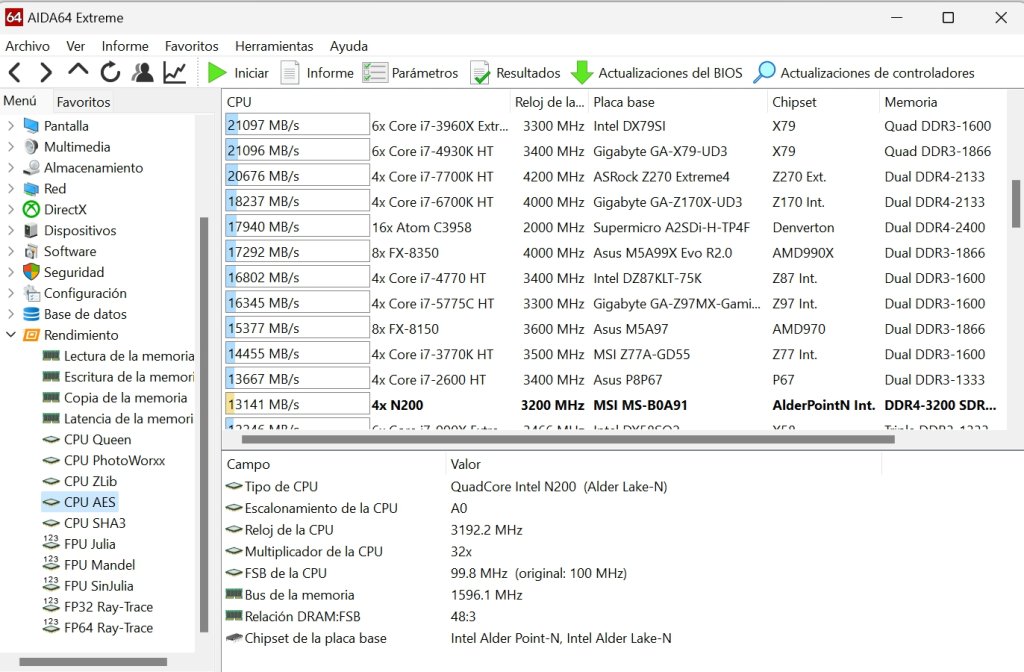Switch to the Menú sidebar tab
The image size is (1024, 672).
[x=20, y=101]
